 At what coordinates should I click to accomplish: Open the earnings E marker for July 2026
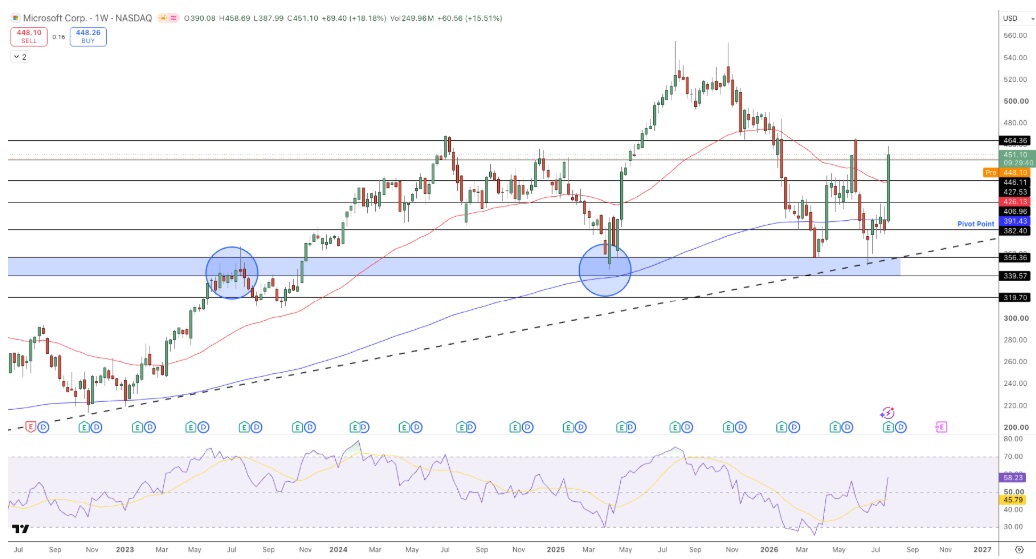pos(889,428)
